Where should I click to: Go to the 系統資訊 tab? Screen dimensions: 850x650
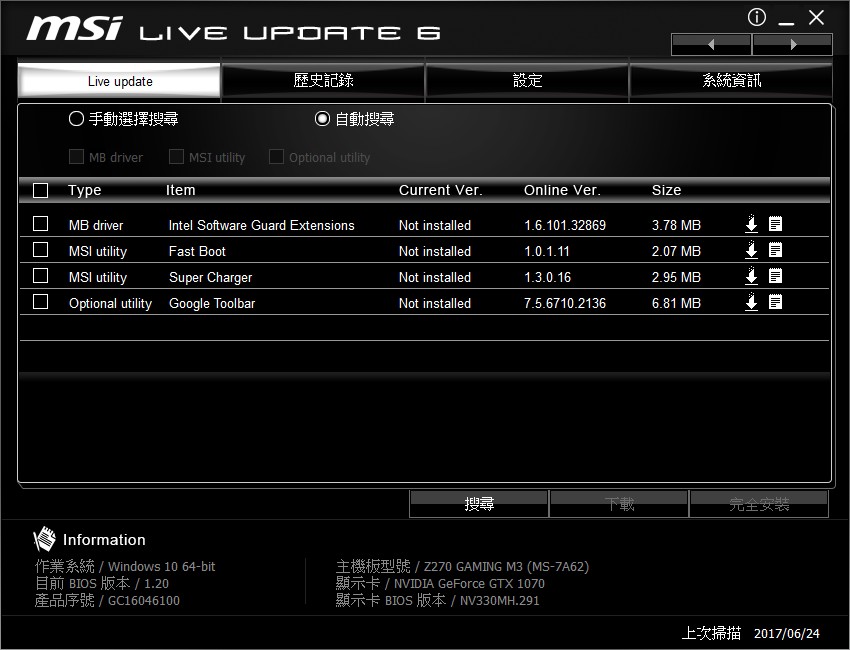click(731, 81)
